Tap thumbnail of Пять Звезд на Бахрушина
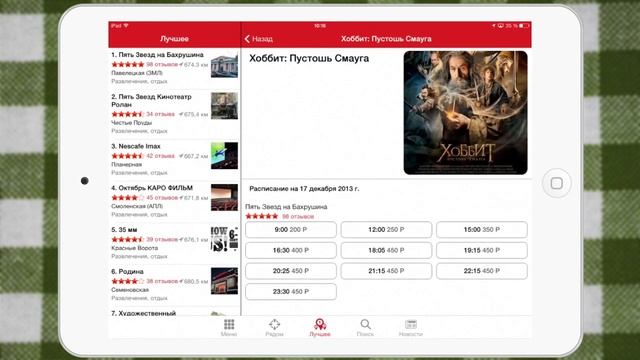 point(224,65)
